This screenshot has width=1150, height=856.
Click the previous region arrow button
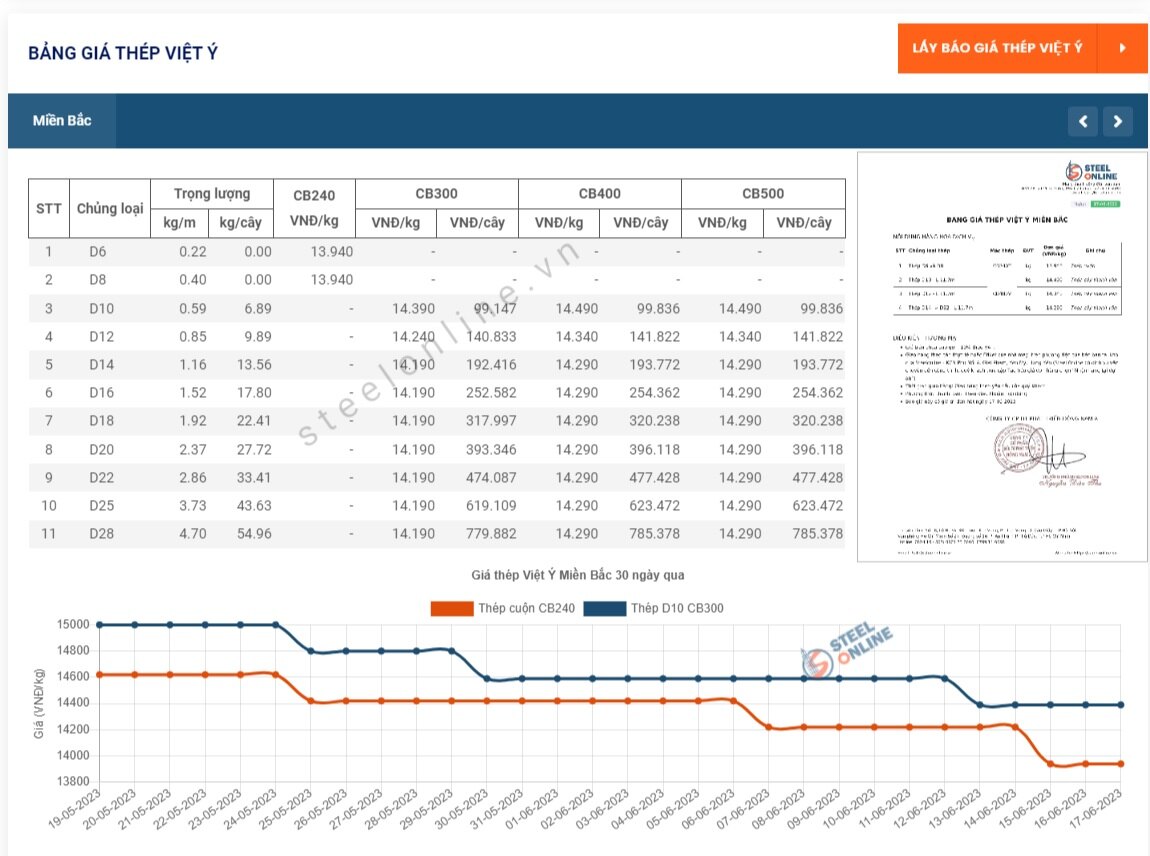click(x=1083, y=121)
